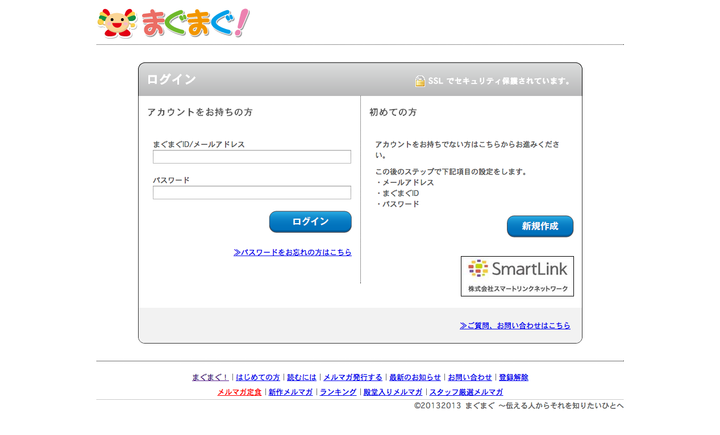Image resolution: width=720 pixels, height=435 pixels.
Task: Click the まぐまぐ! logo in the header
Action: [174, 23]
